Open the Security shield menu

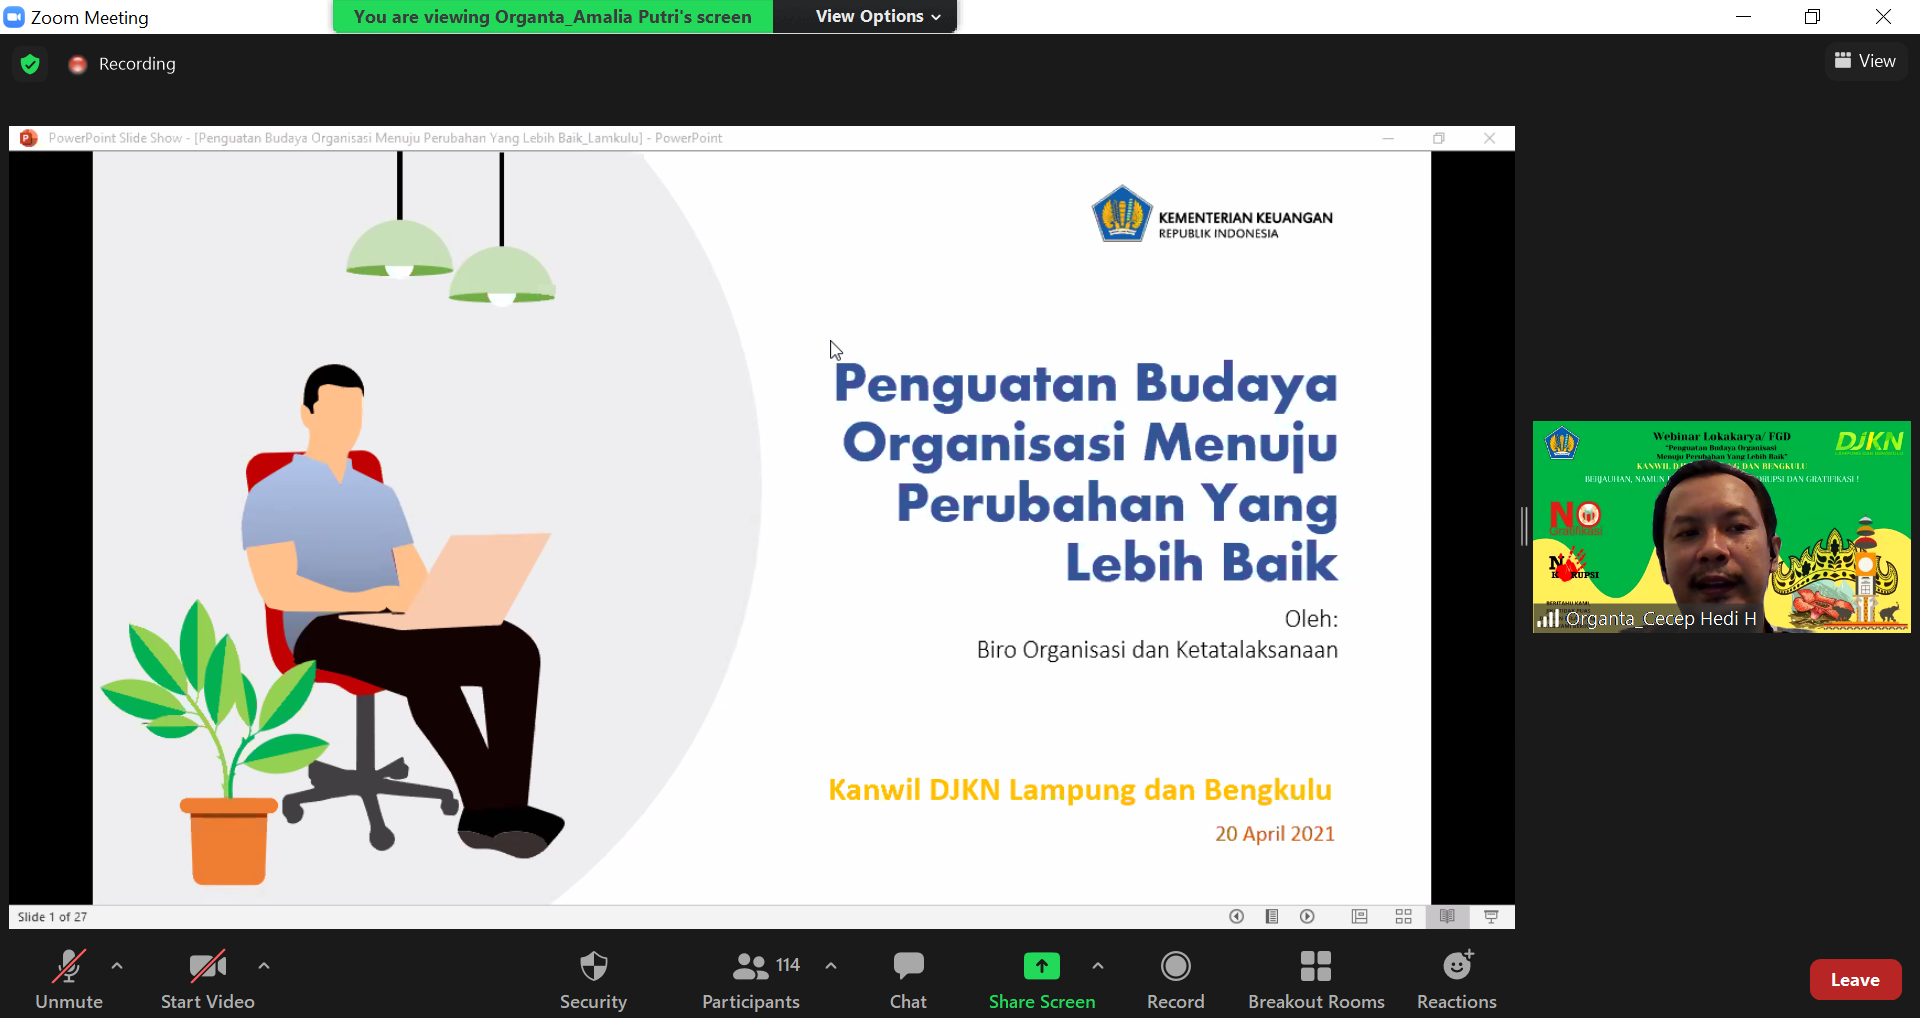(x=594, y=979)
